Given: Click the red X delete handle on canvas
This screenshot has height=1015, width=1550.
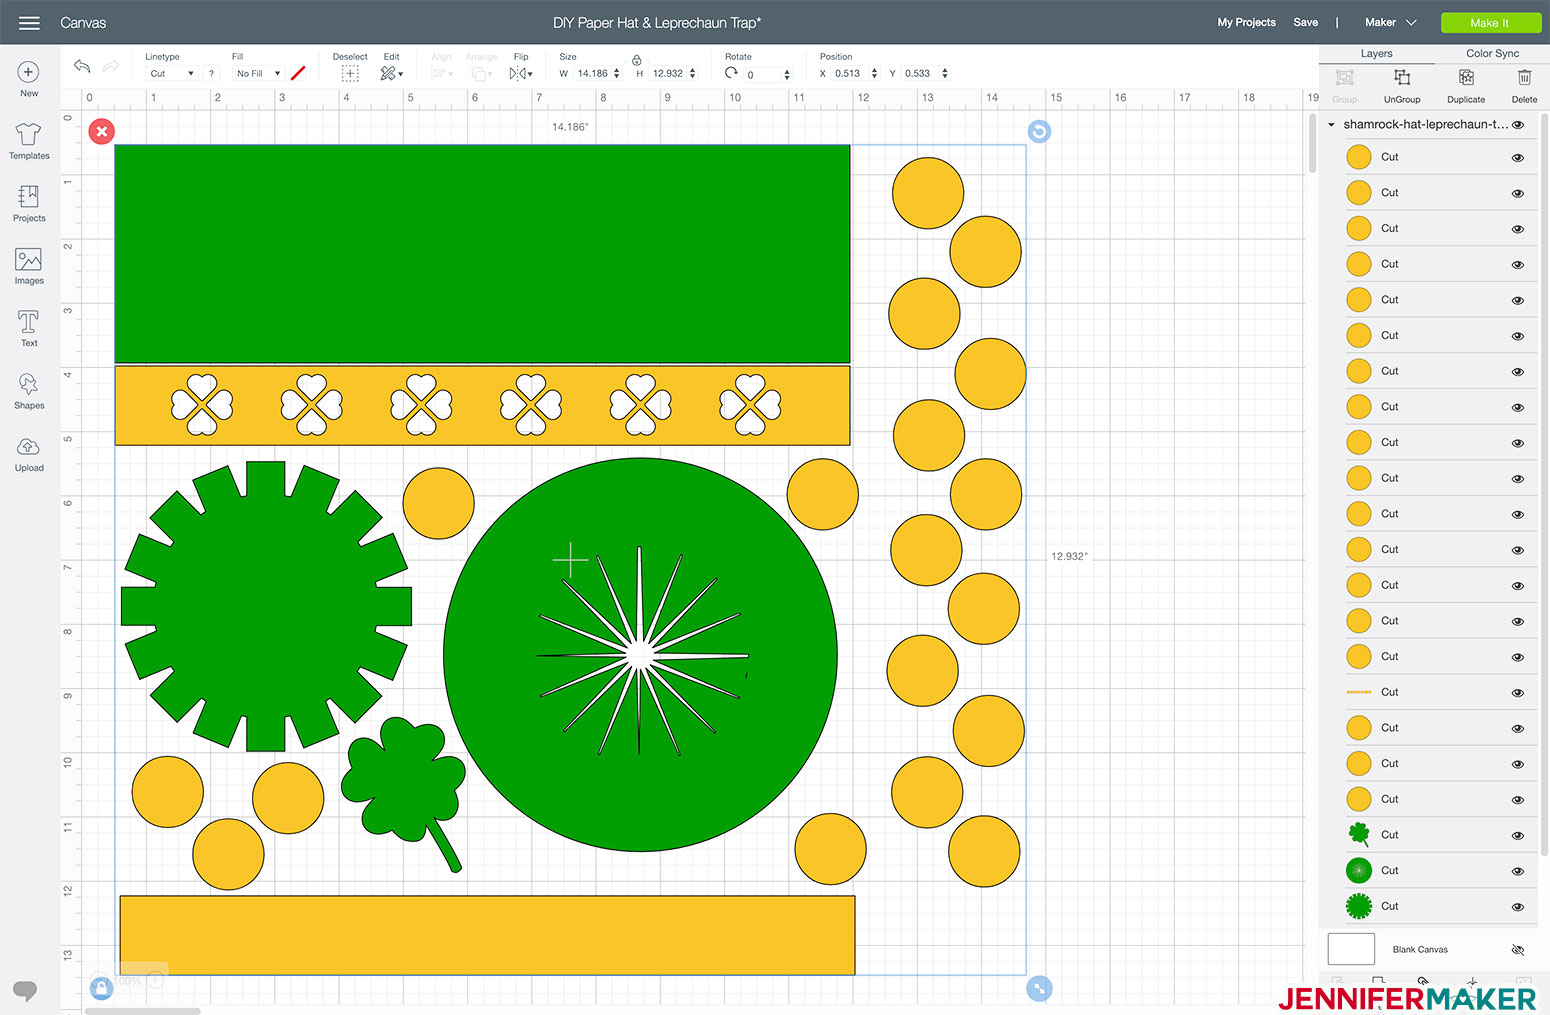Looking at the screenshot, I should click(102, 131).
